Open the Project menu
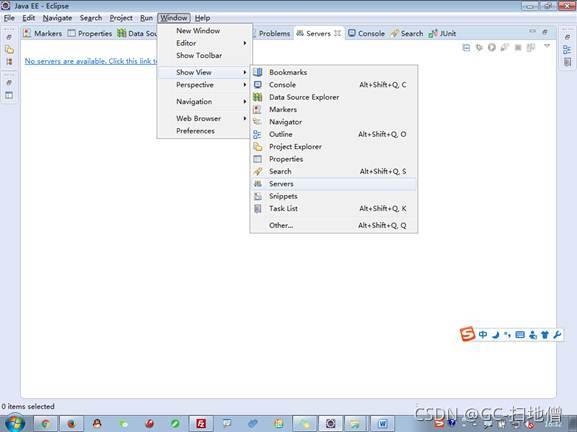The height and width of the screenshot is (432, 577). click(x=121, y=18)
